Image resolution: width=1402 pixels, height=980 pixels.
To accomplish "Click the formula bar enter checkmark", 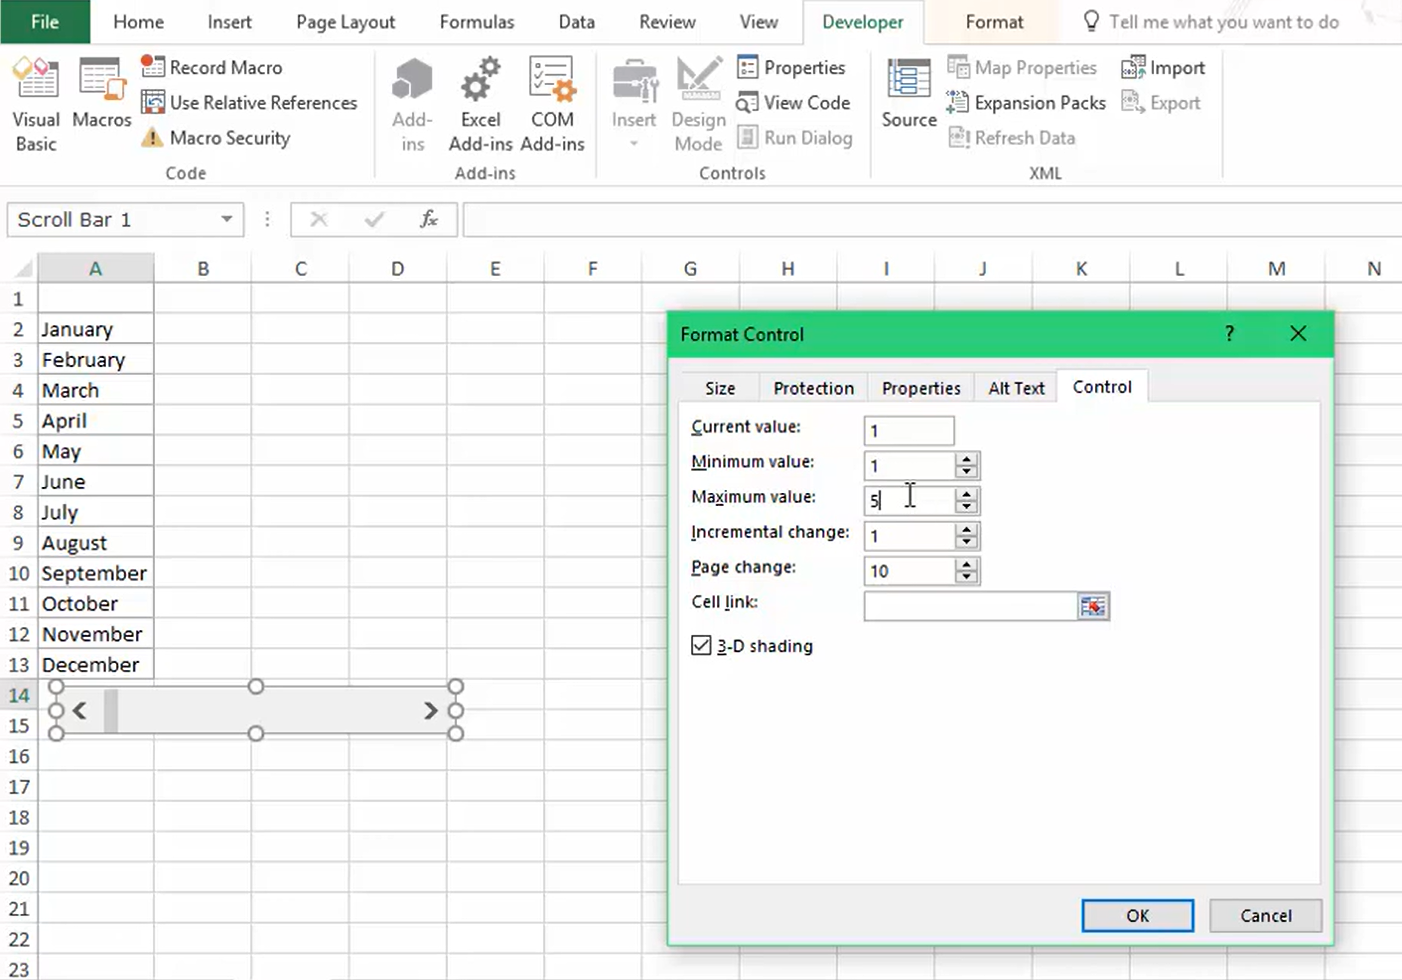I will (374, 219).
